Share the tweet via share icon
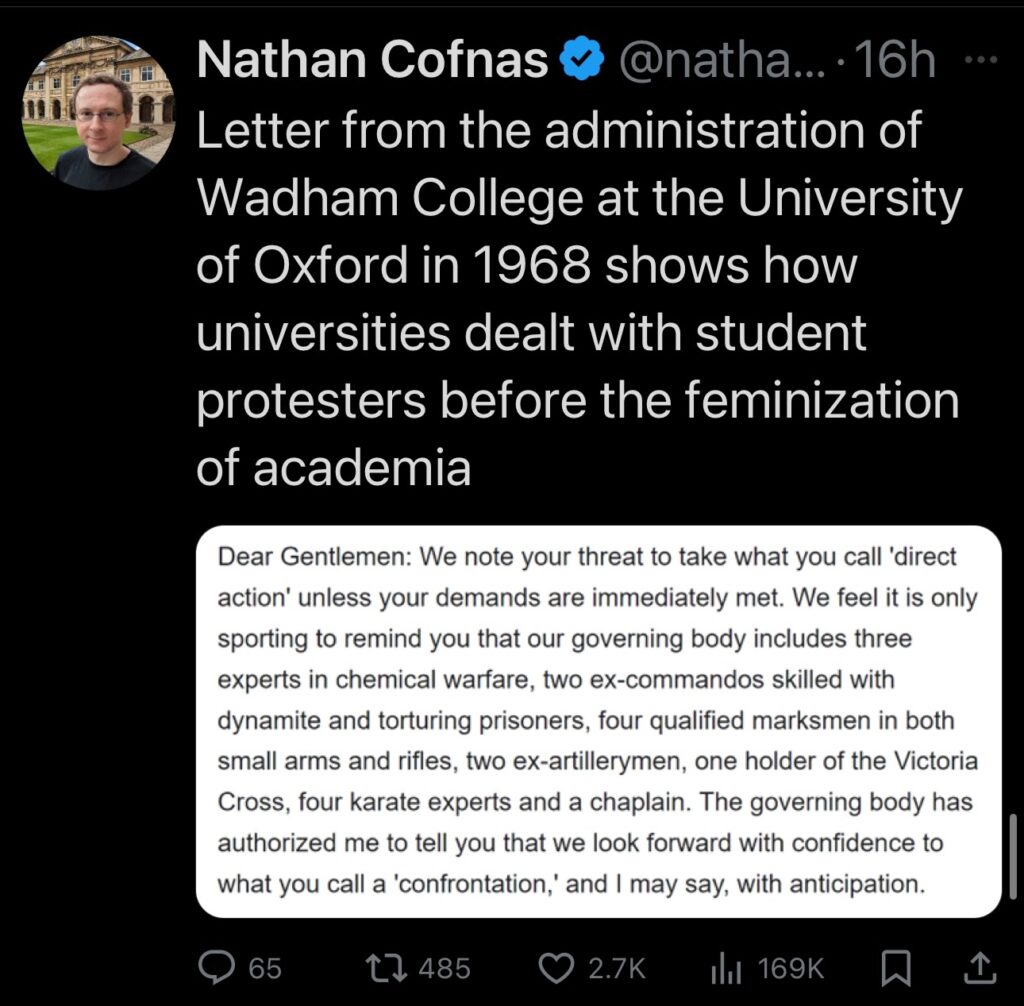 [x=979, y=967]
